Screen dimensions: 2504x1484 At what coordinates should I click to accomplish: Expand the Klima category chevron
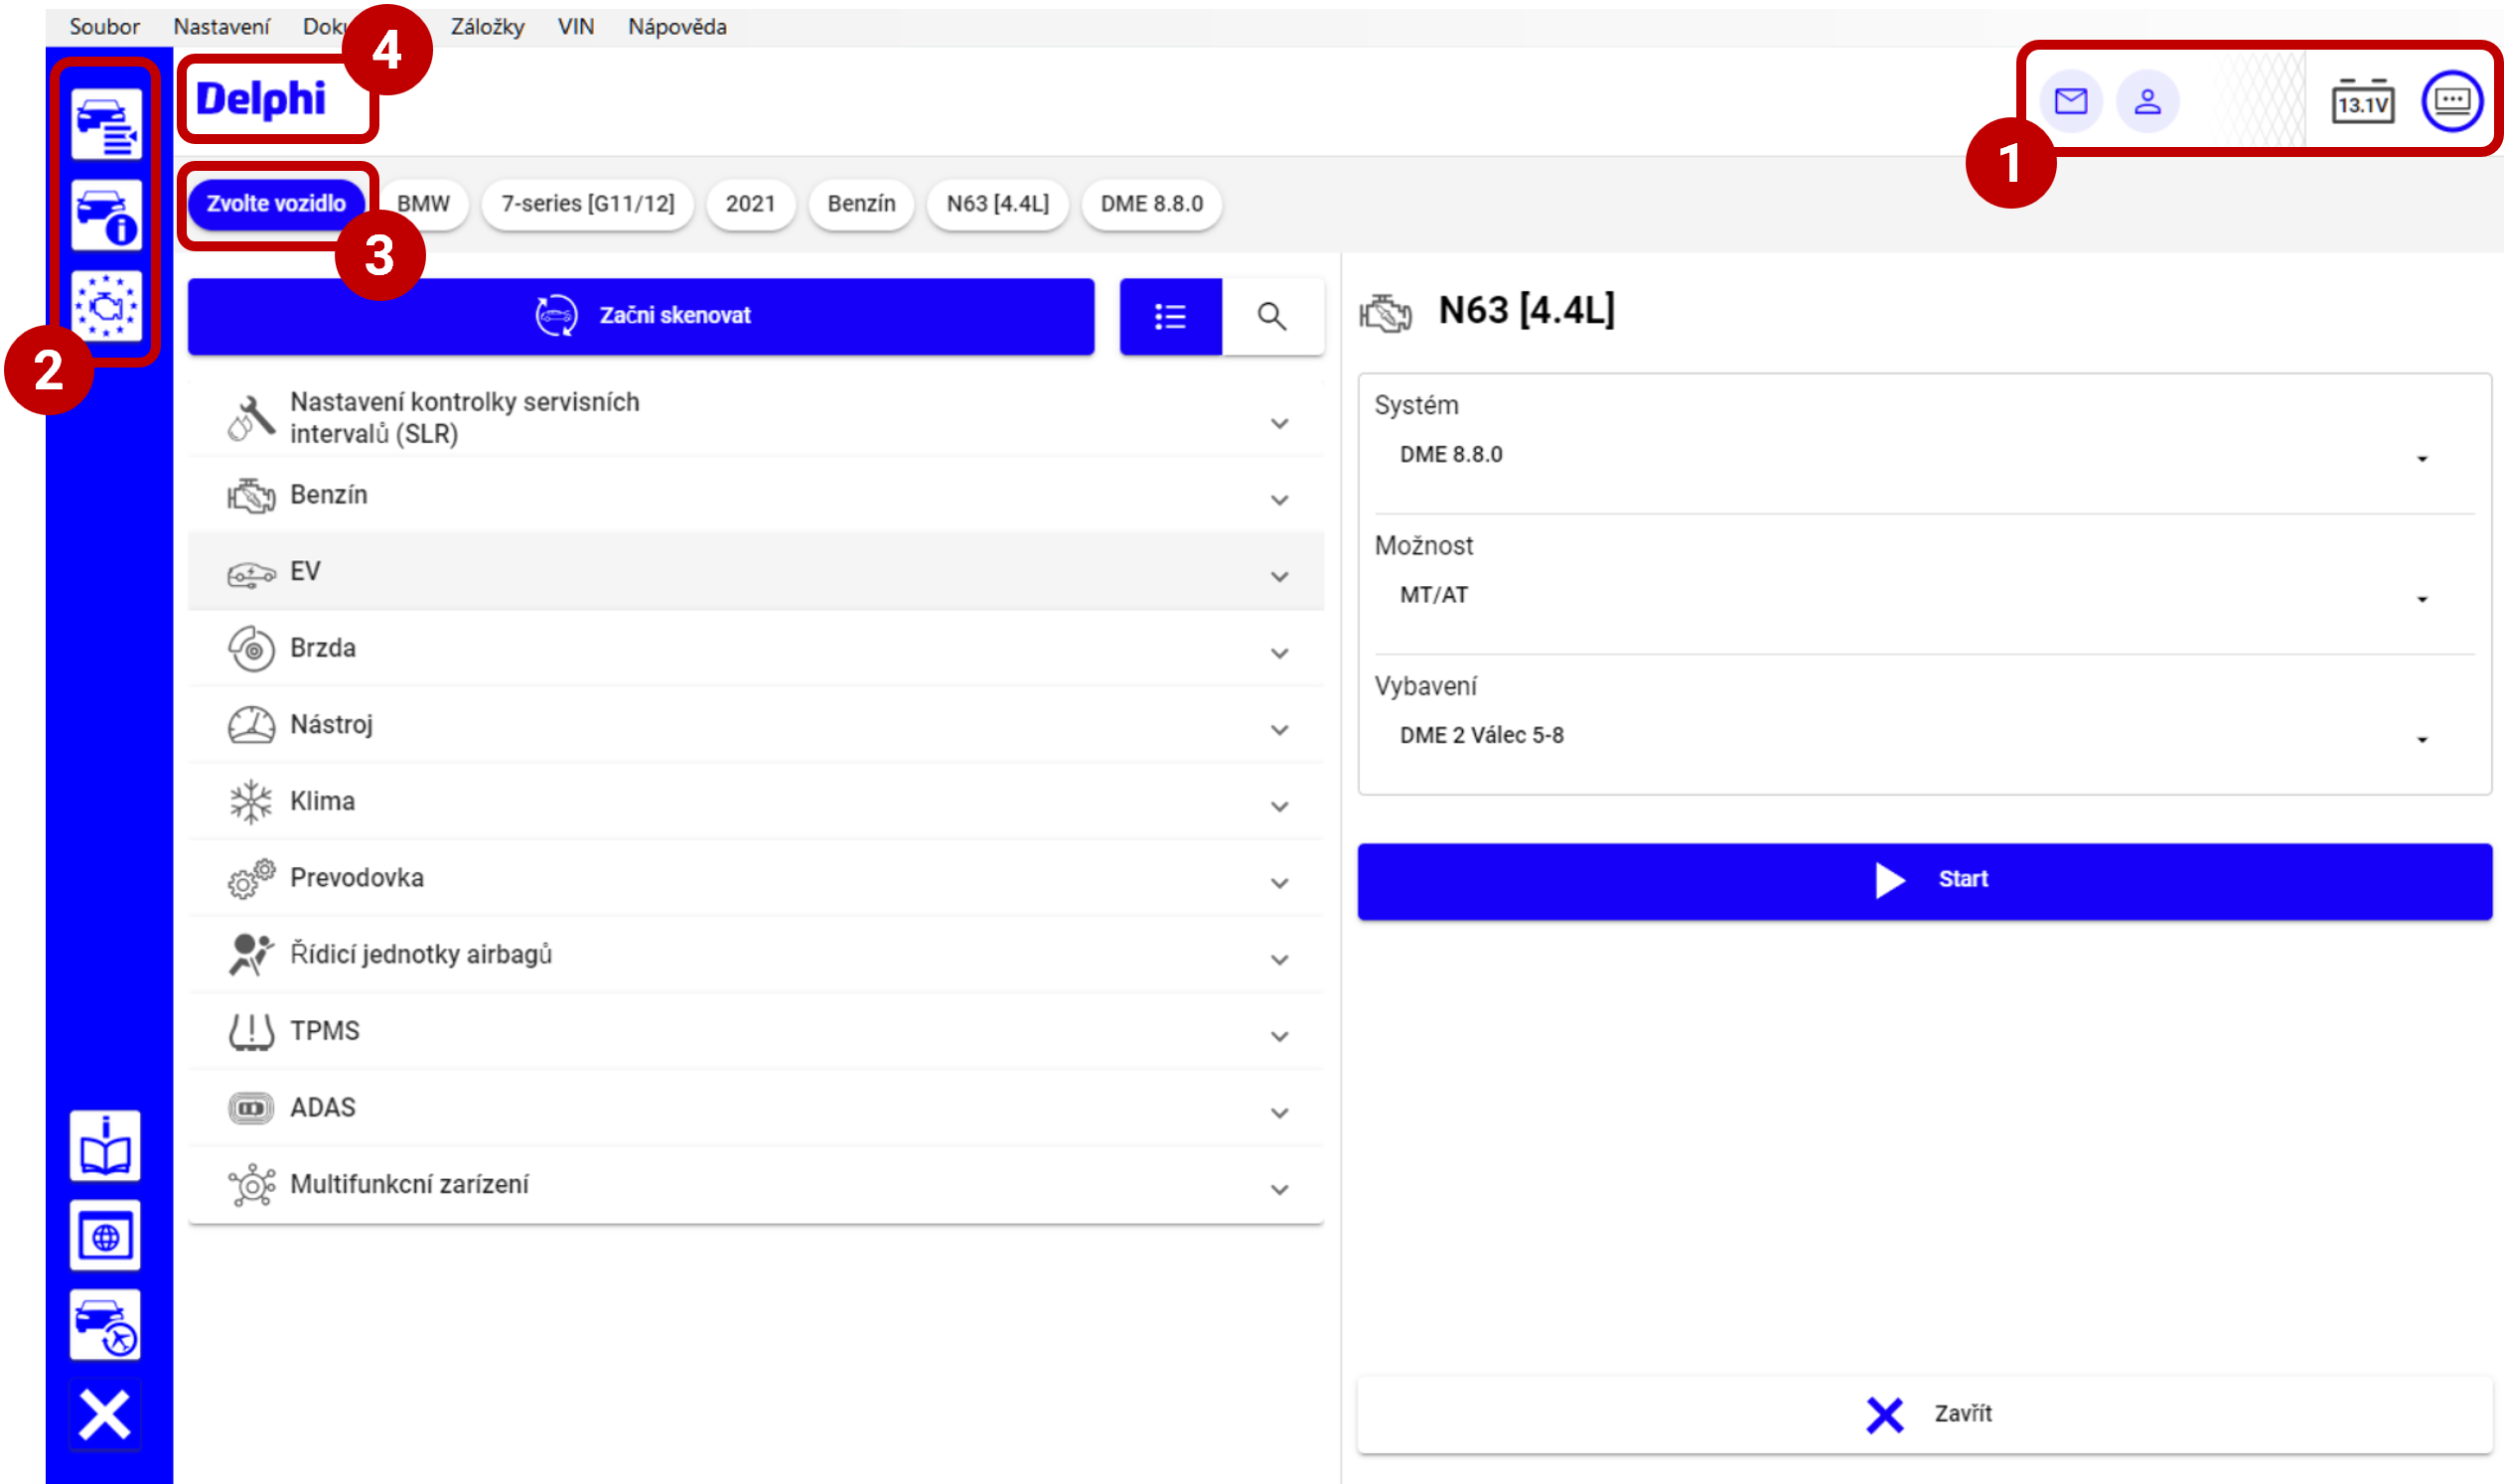[x=1279, y=807]
